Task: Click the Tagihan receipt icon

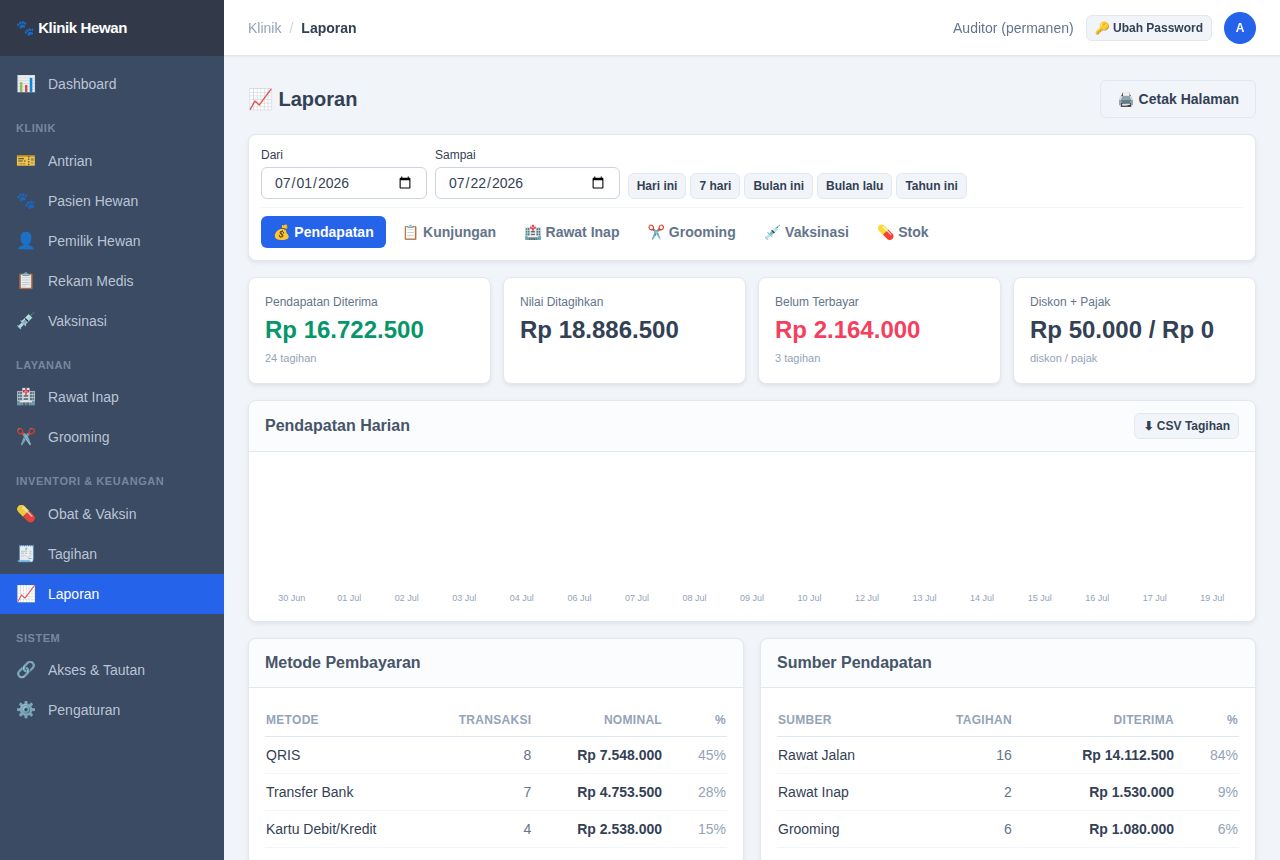Action: coord(26,554)
